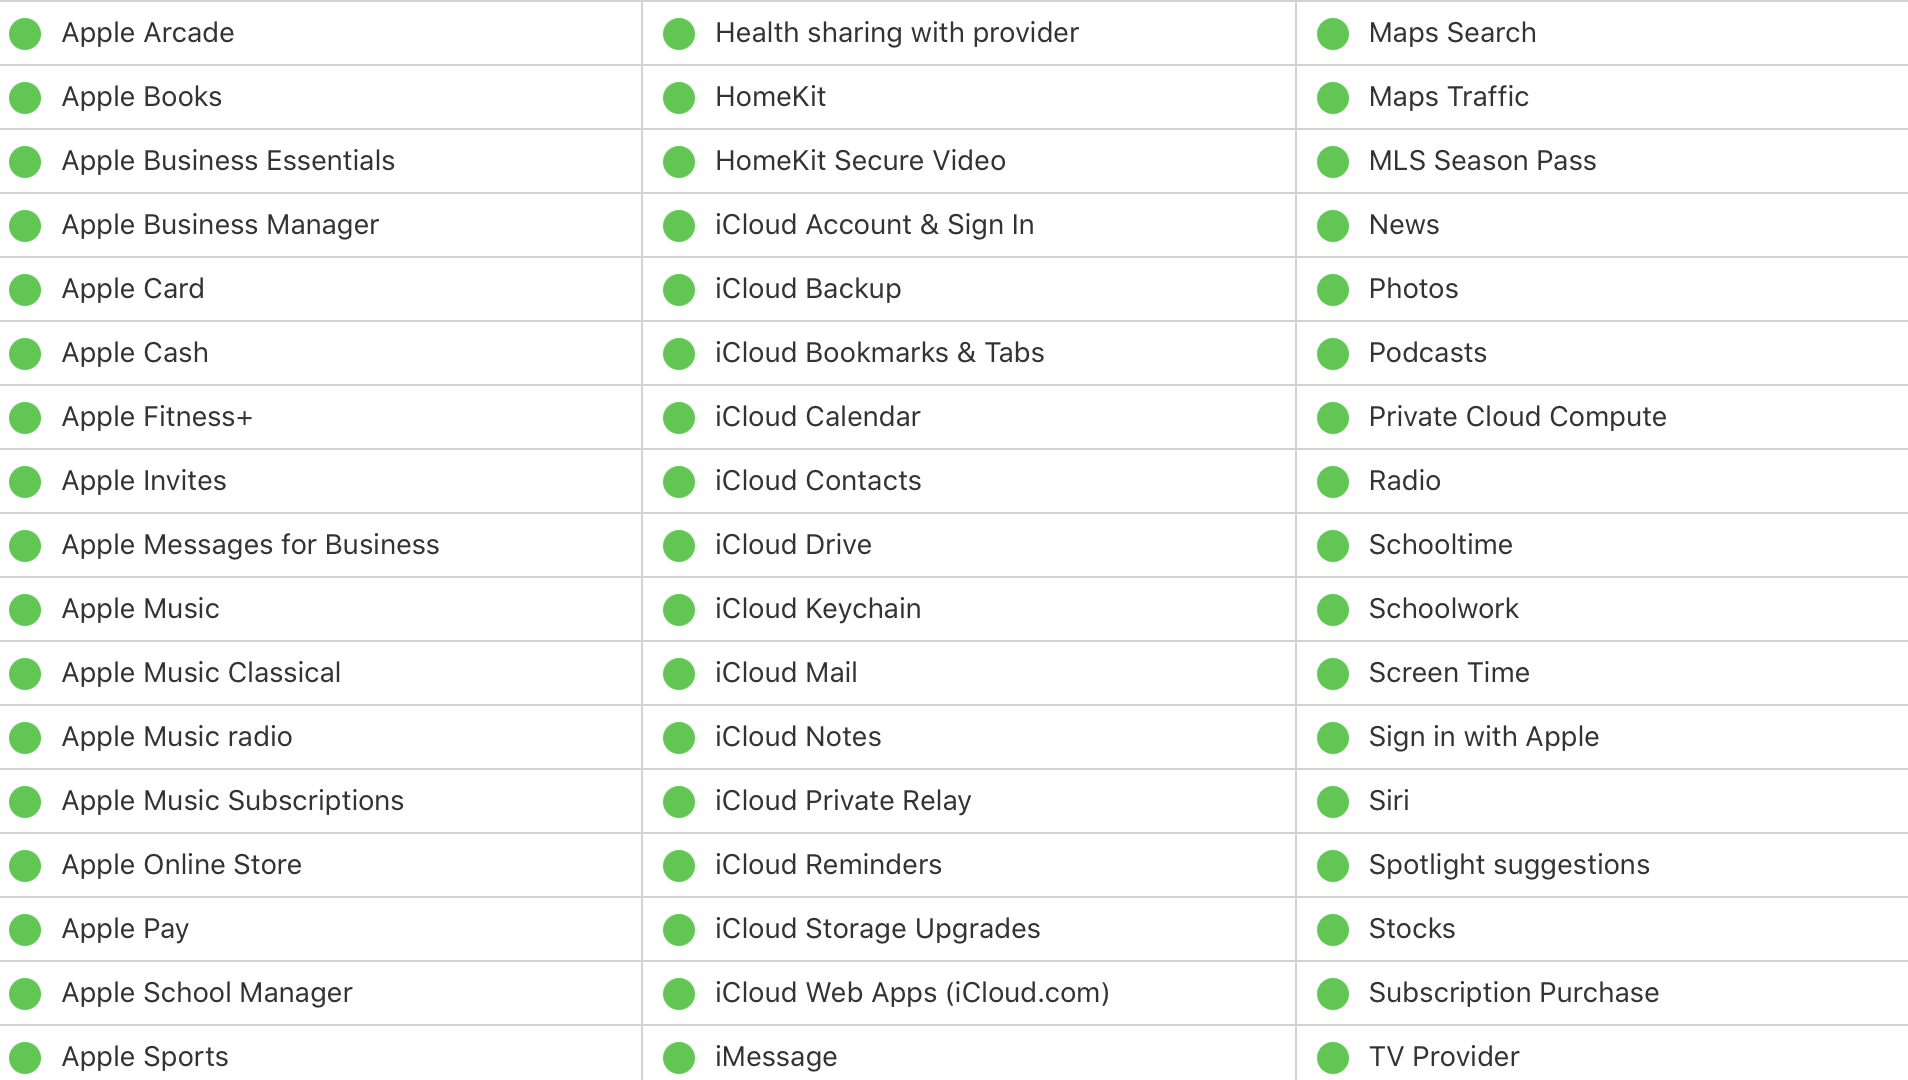
Task: Click the status dot next to iCloud Backup
Action: click(x=679, y=289)
